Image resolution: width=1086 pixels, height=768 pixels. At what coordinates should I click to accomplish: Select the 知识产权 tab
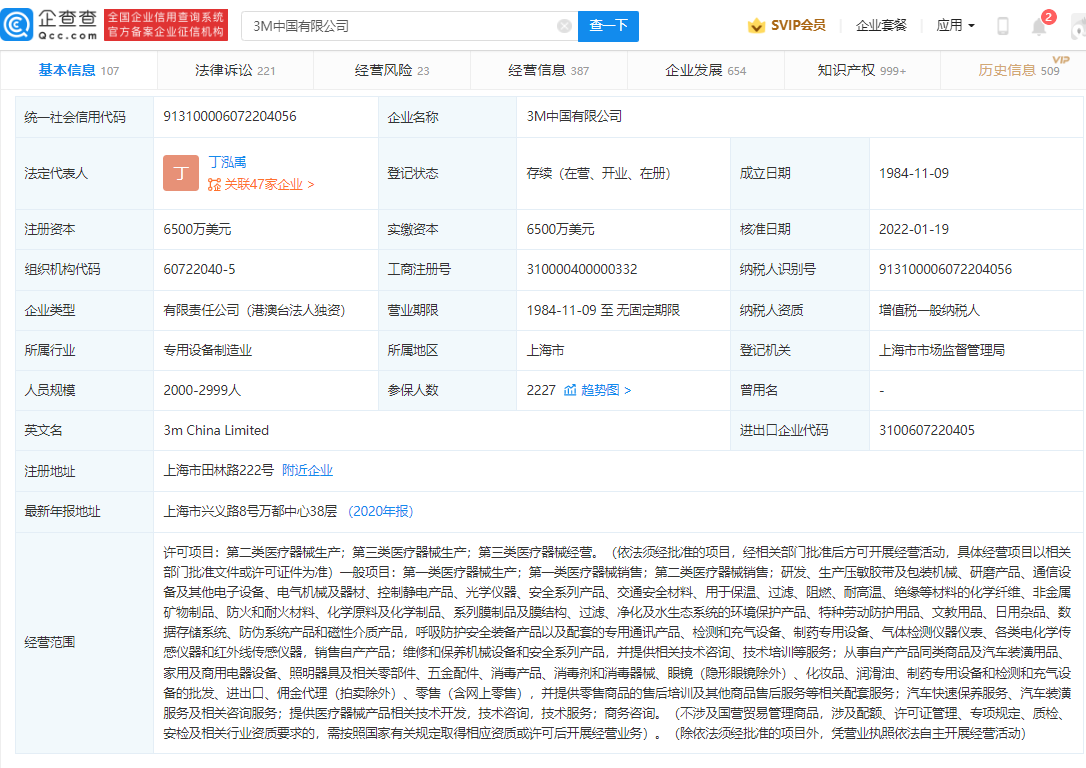coord(862,70)
